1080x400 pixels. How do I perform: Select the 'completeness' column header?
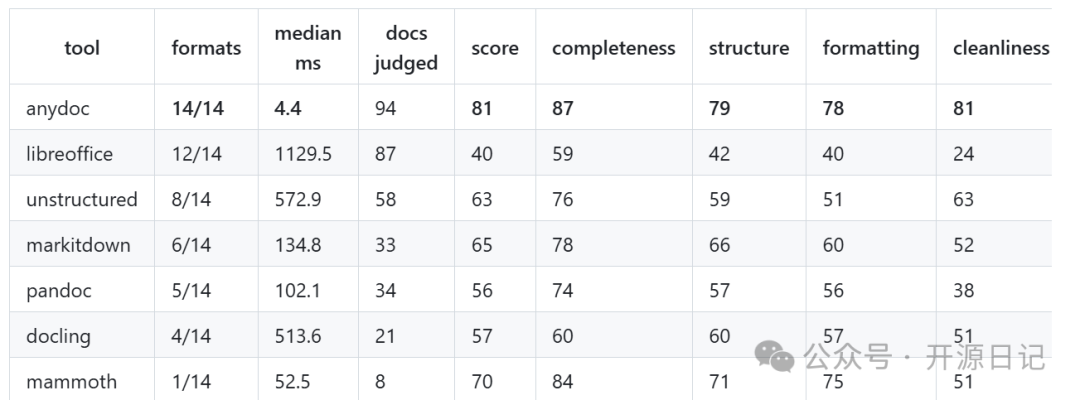click(614, 48)
